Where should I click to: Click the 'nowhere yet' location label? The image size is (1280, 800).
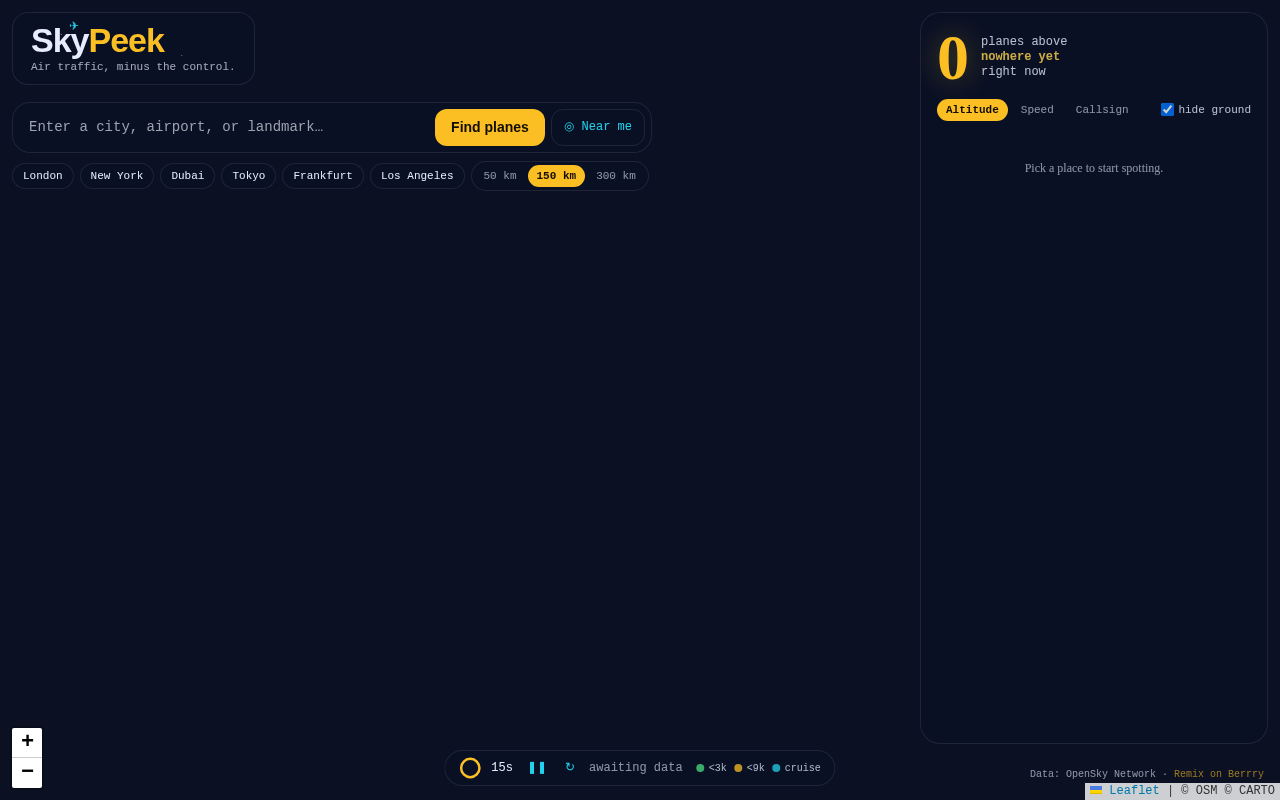(1020, 57)
